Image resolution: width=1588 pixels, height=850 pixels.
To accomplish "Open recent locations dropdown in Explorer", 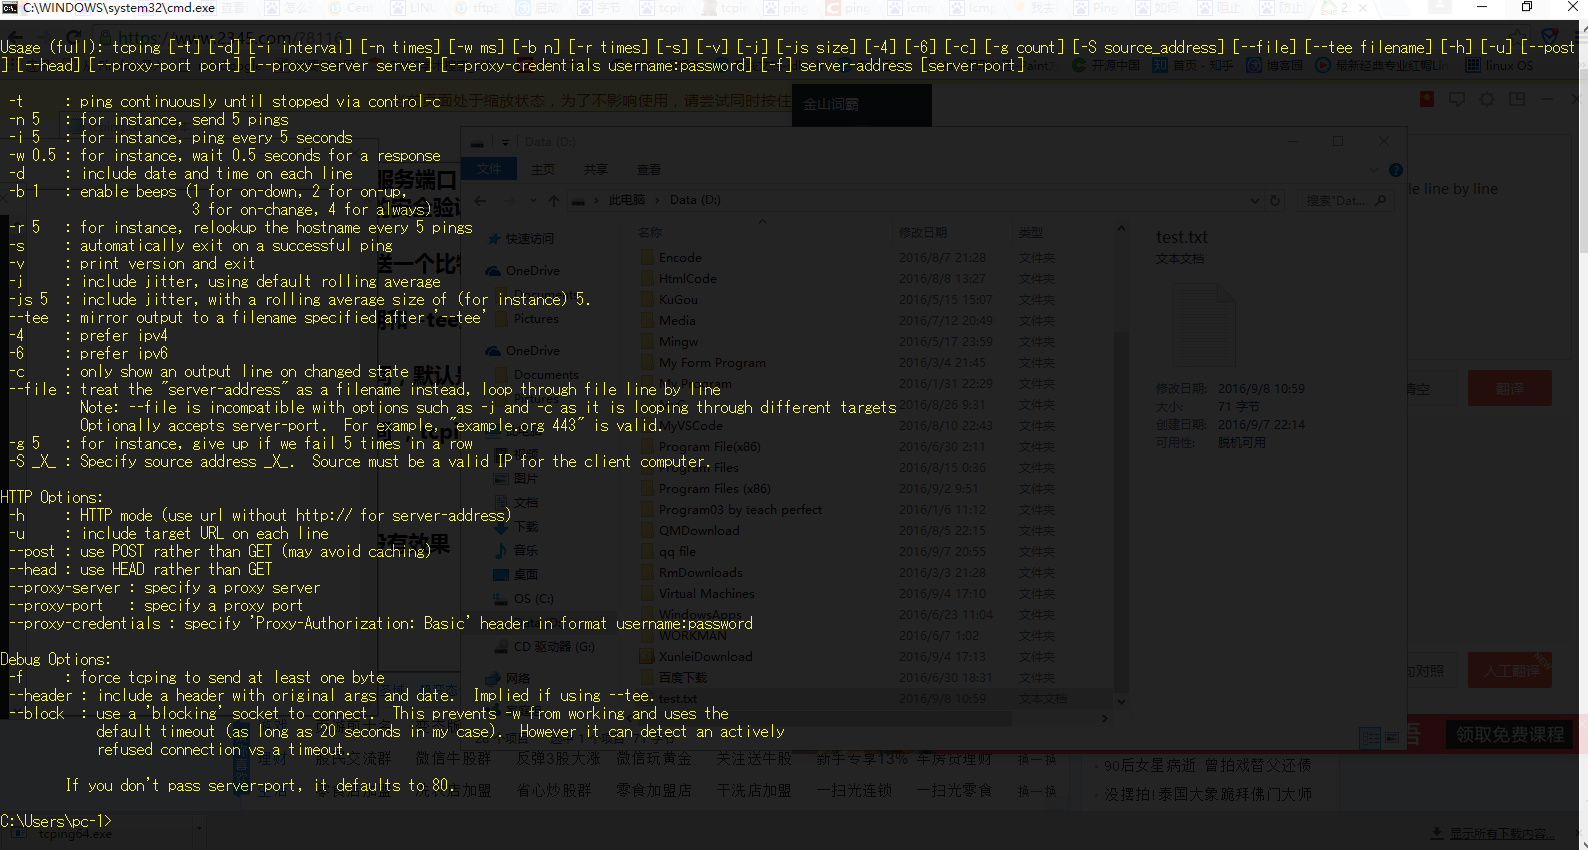I will coord(533,201).
